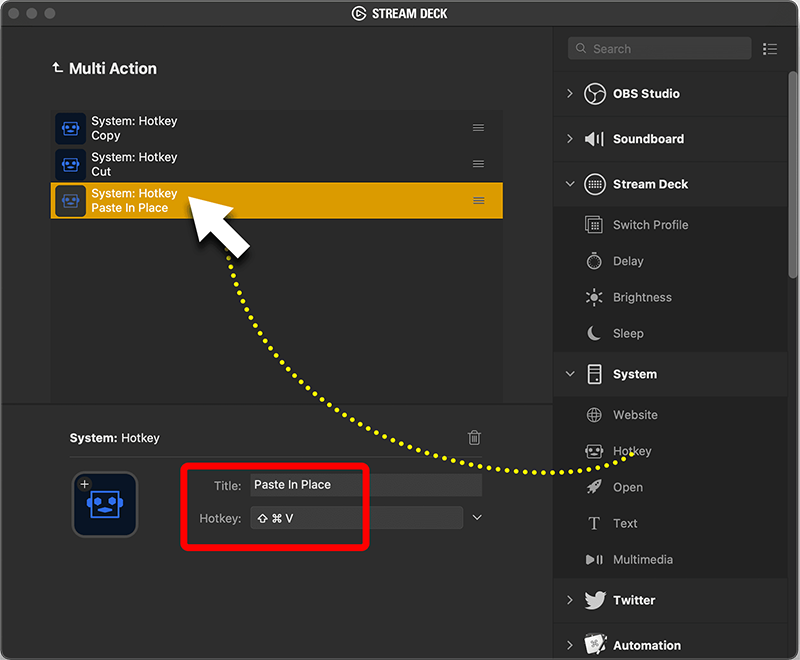Click the Twitter bird icon
The width and height of the screenshot is (800, 660).
coord(595,600)
